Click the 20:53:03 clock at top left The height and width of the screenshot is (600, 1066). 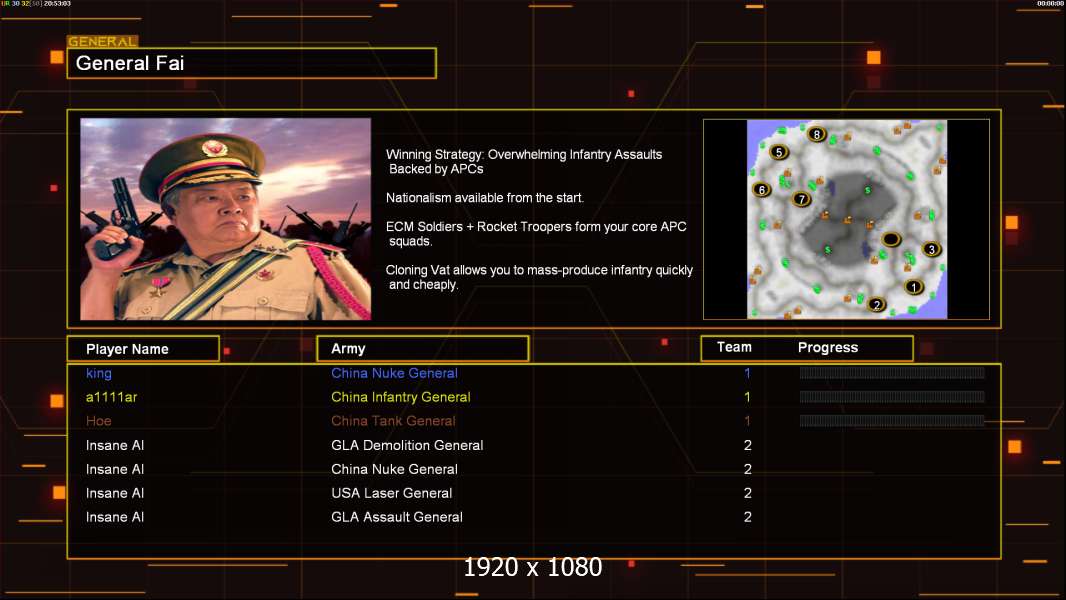pos(57,3)
